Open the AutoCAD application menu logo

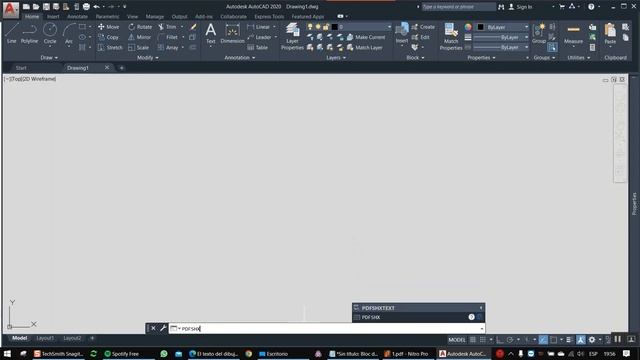pos(10,9)
